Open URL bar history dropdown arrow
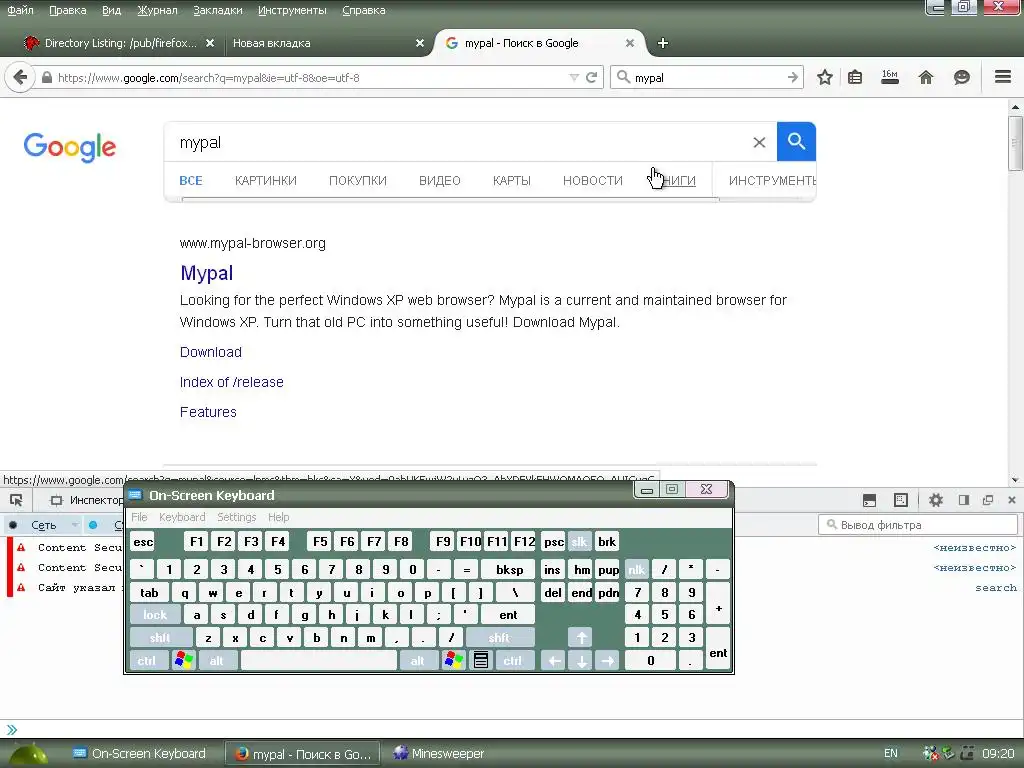The height and width of the screenshot is (768, 1024). [574, 78]
